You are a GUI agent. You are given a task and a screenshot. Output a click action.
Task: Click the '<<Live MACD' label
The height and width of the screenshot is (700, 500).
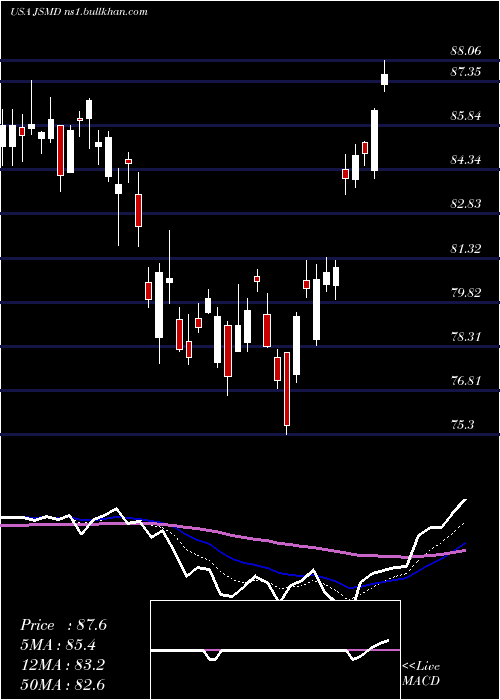point(421,674)
